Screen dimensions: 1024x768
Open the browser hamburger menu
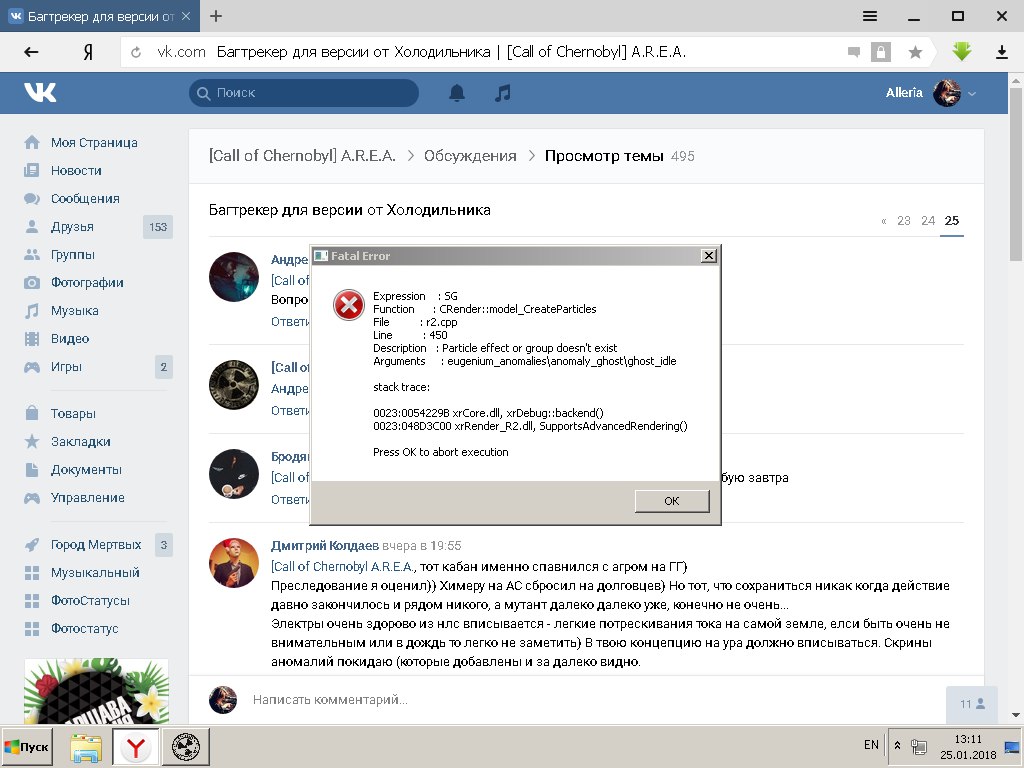click(870, 16)
